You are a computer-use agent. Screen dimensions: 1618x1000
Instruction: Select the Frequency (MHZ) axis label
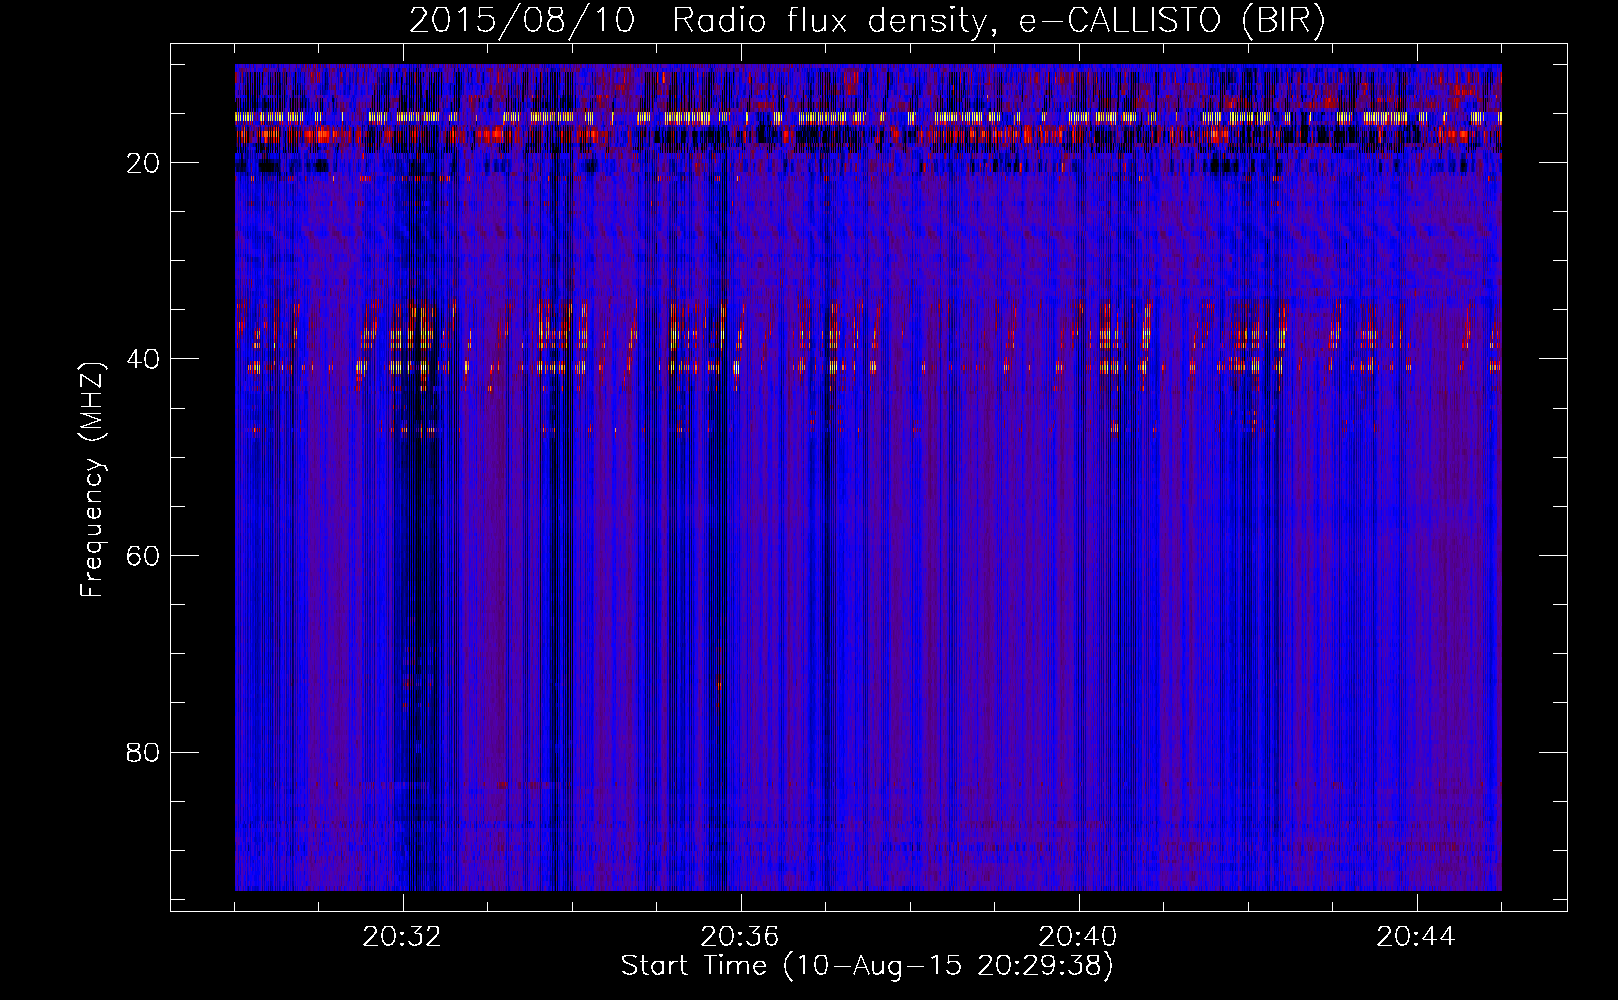click(x=91, y=481)
